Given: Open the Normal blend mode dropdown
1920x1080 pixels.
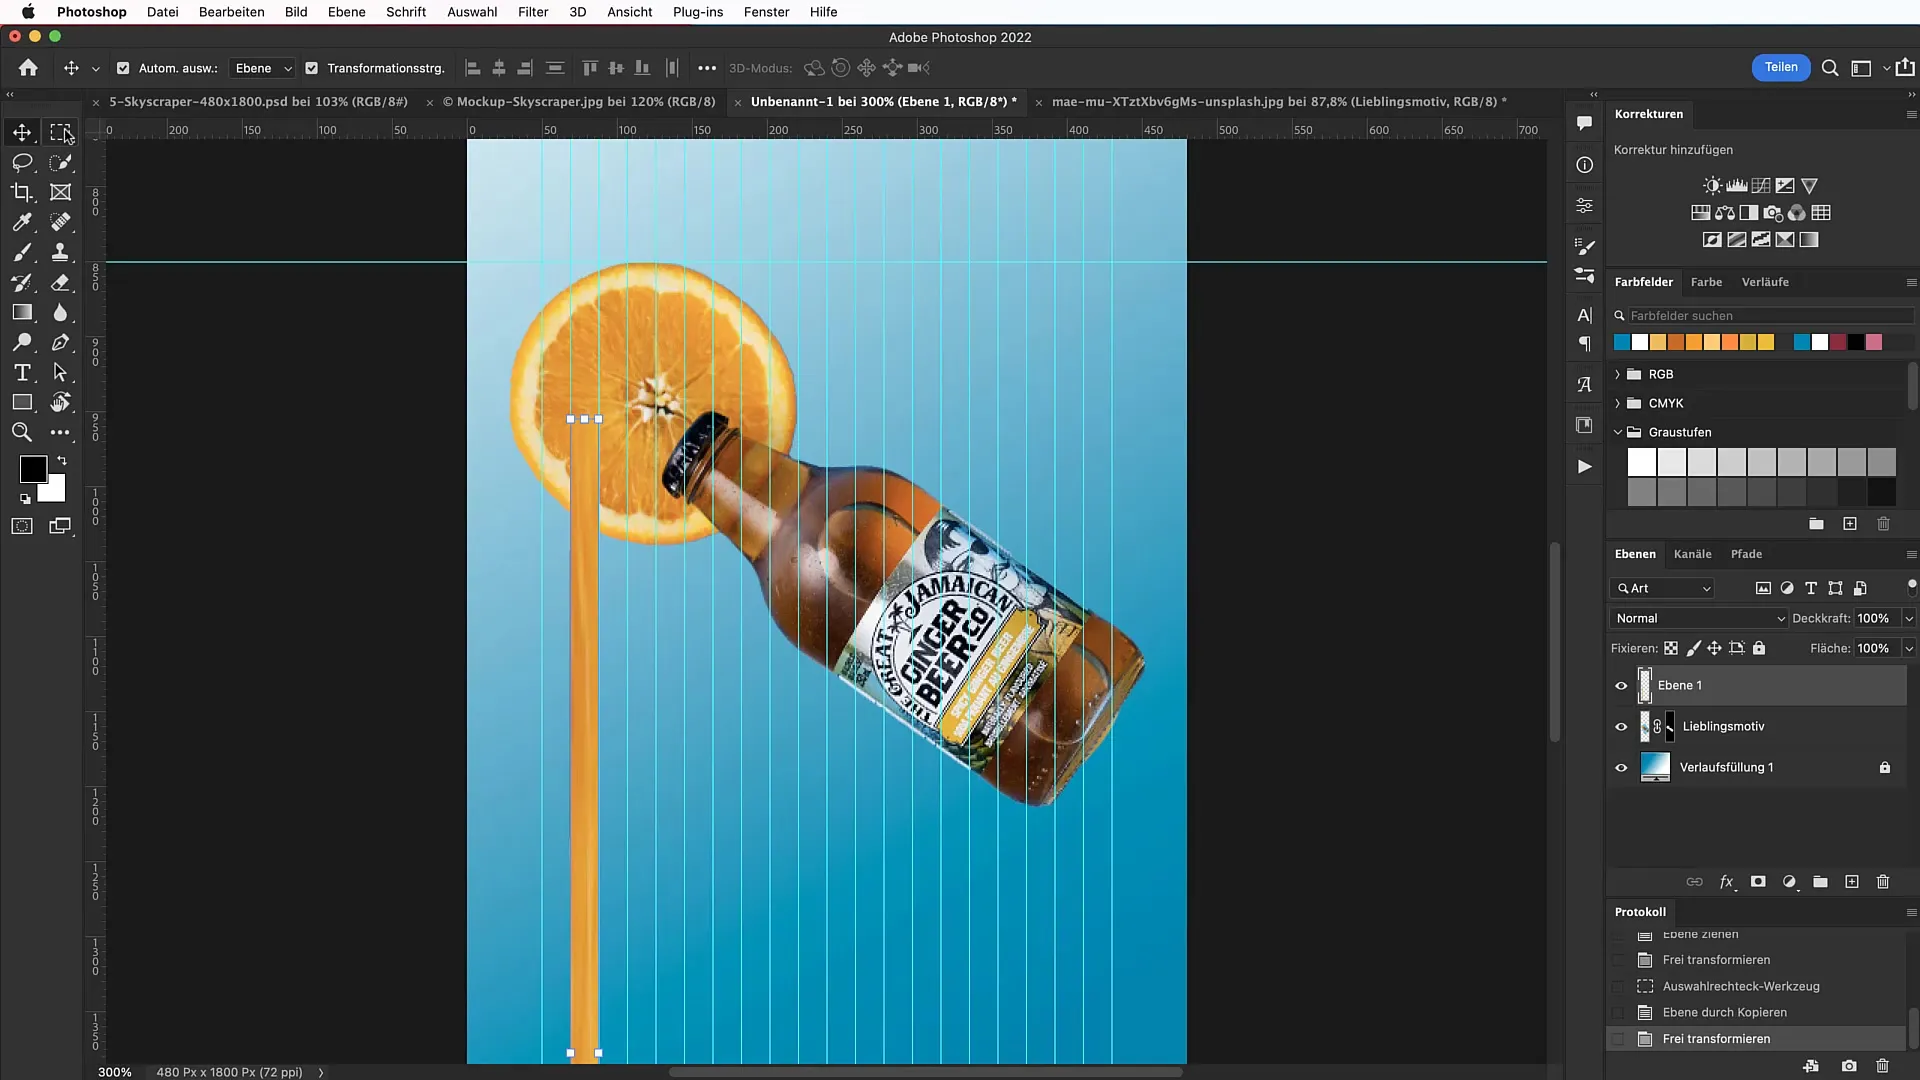Looking at the screenshot, I should (x=1698, y=618).
